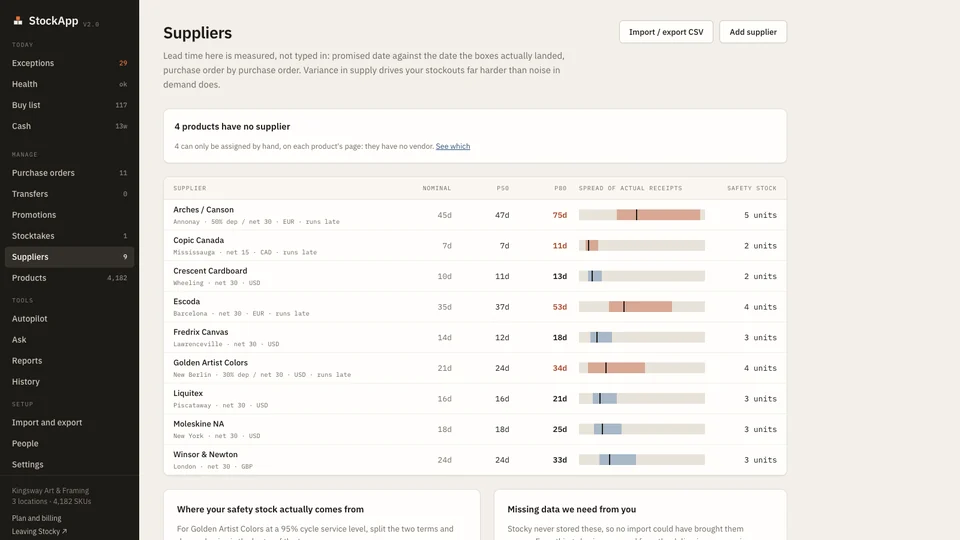Click the P80 column header
This screenshot has width=960, height=540.
click(x=560, y=188)
